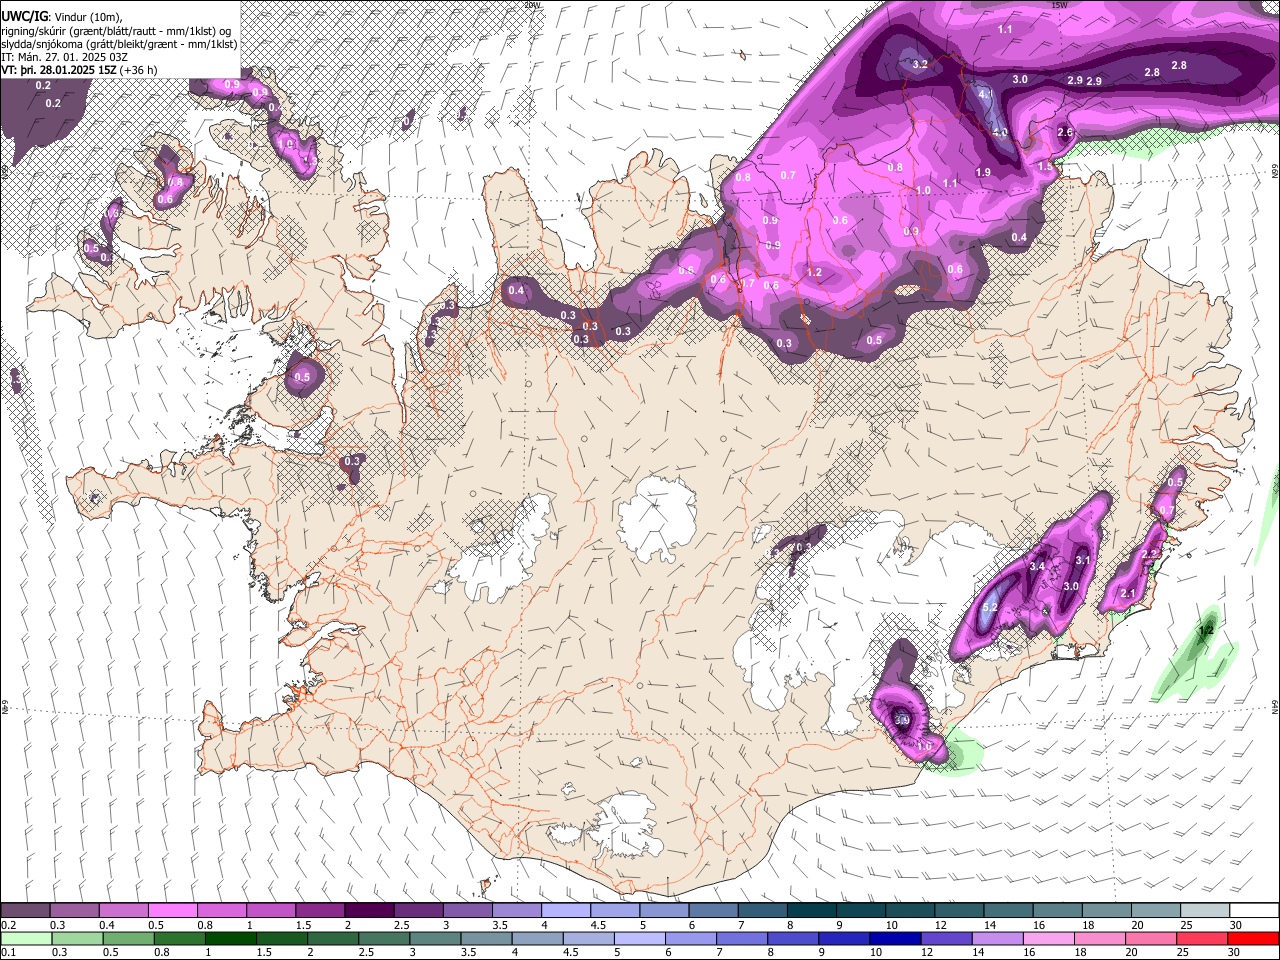
Task: Click the 4.1 value in the northern band
Action: point(985,95)
